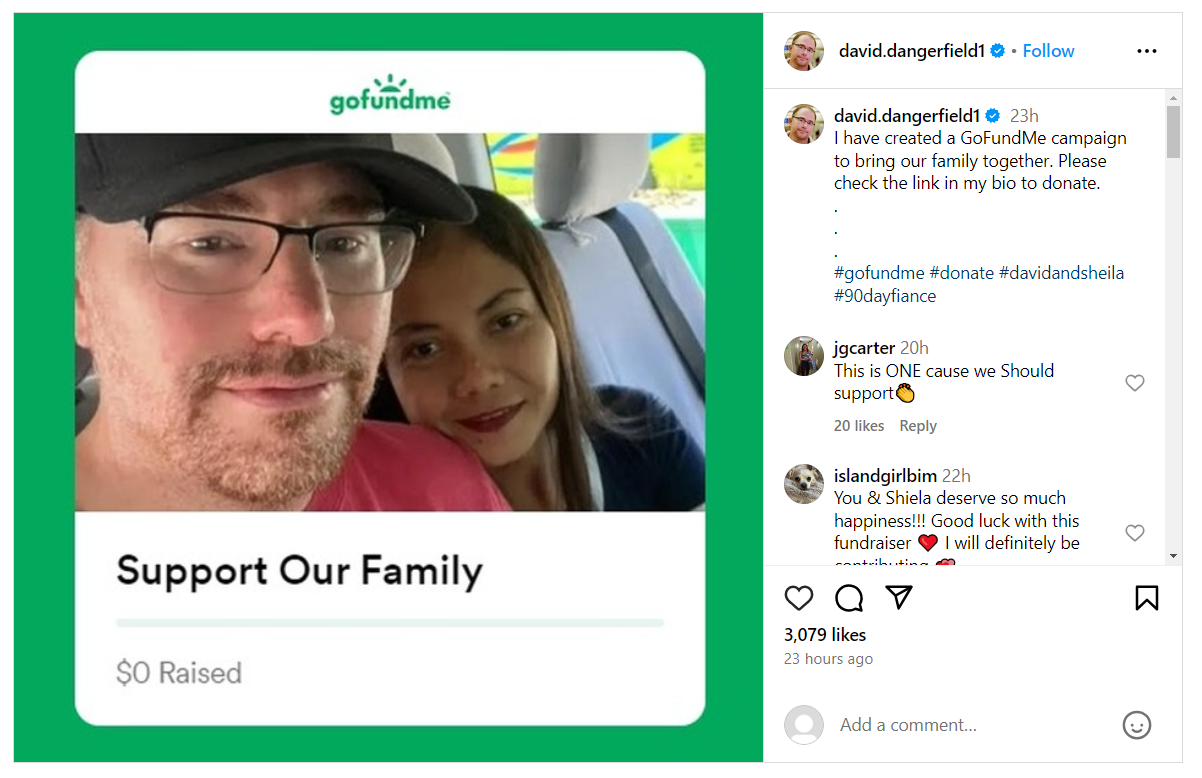Reply to jgcarter's comment
The width and height of the screenshot is (1202, 778).
click(918, 426)
